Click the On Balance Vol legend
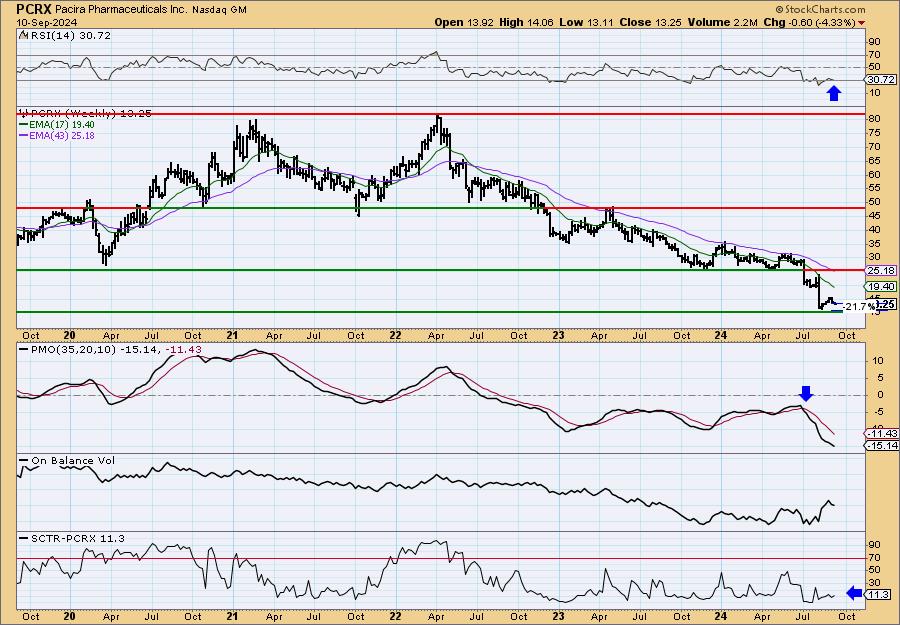900x625 pixels. tap(67, 461)
